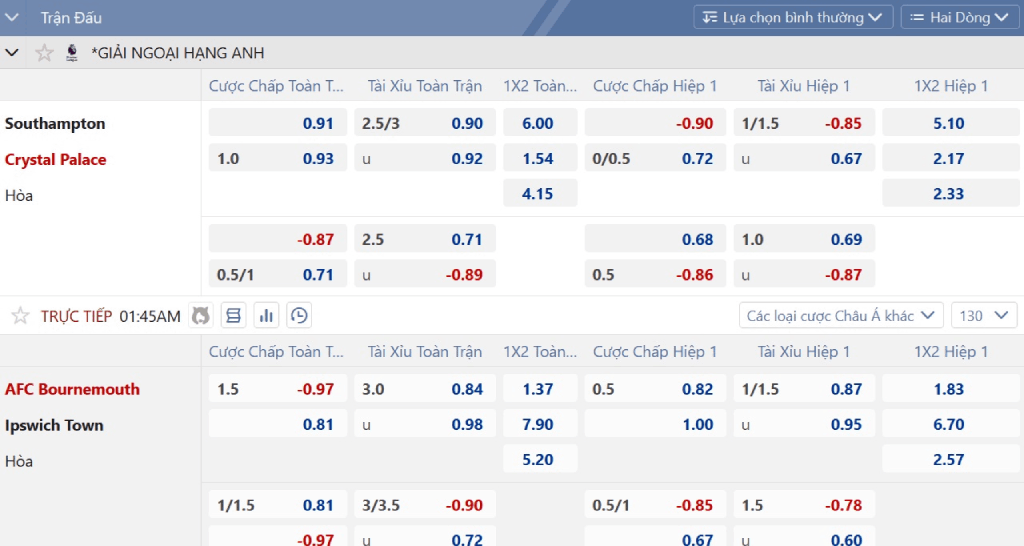Pick Bournemouth first-half over 1/1.5 odds 0.87
Image resolution: width=1024 pixels, height=546 pixels.
coord(804,389)
